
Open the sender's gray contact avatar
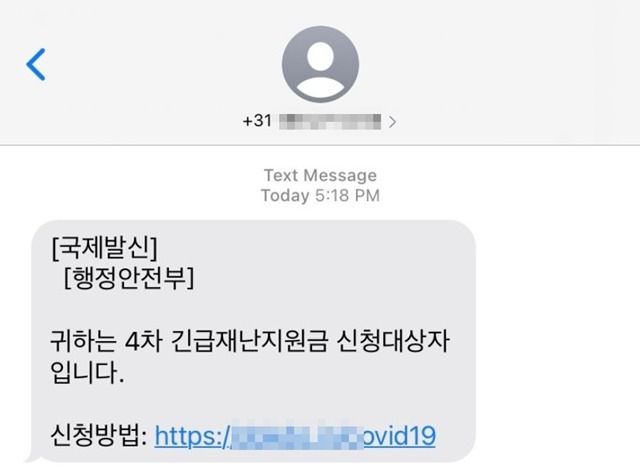320,64
